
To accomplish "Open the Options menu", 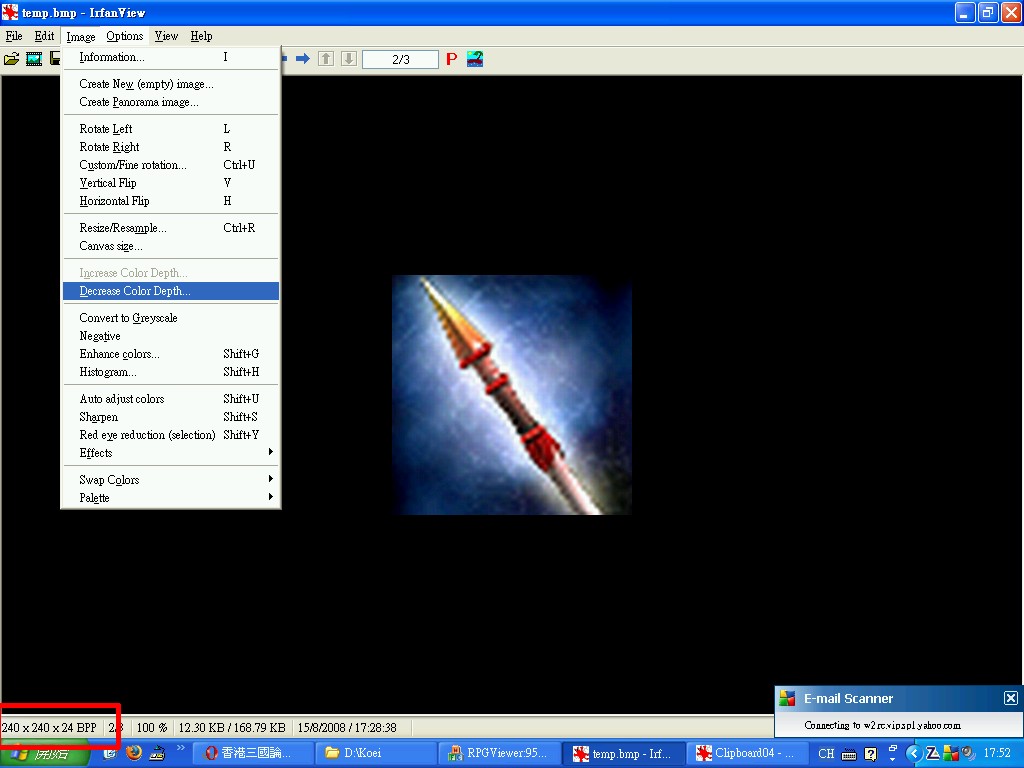I will coord(125,36).
